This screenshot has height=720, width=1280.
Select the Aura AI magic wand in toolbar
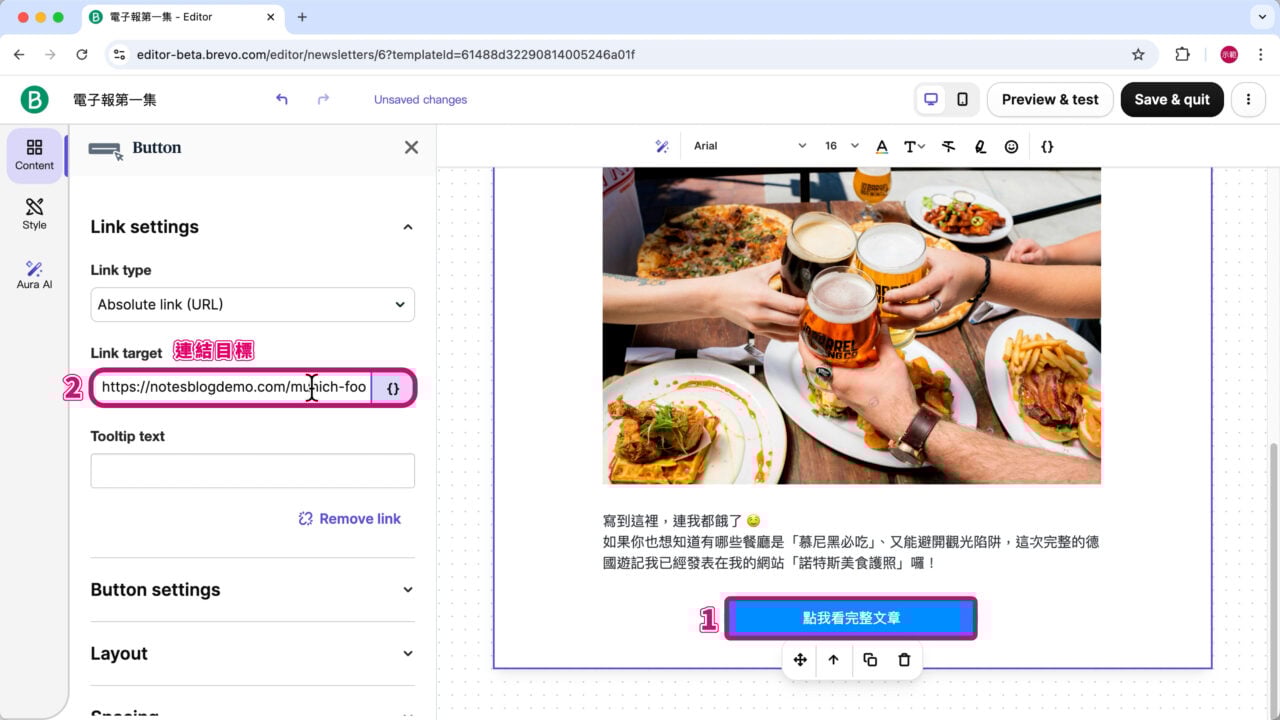click(662, 146)
